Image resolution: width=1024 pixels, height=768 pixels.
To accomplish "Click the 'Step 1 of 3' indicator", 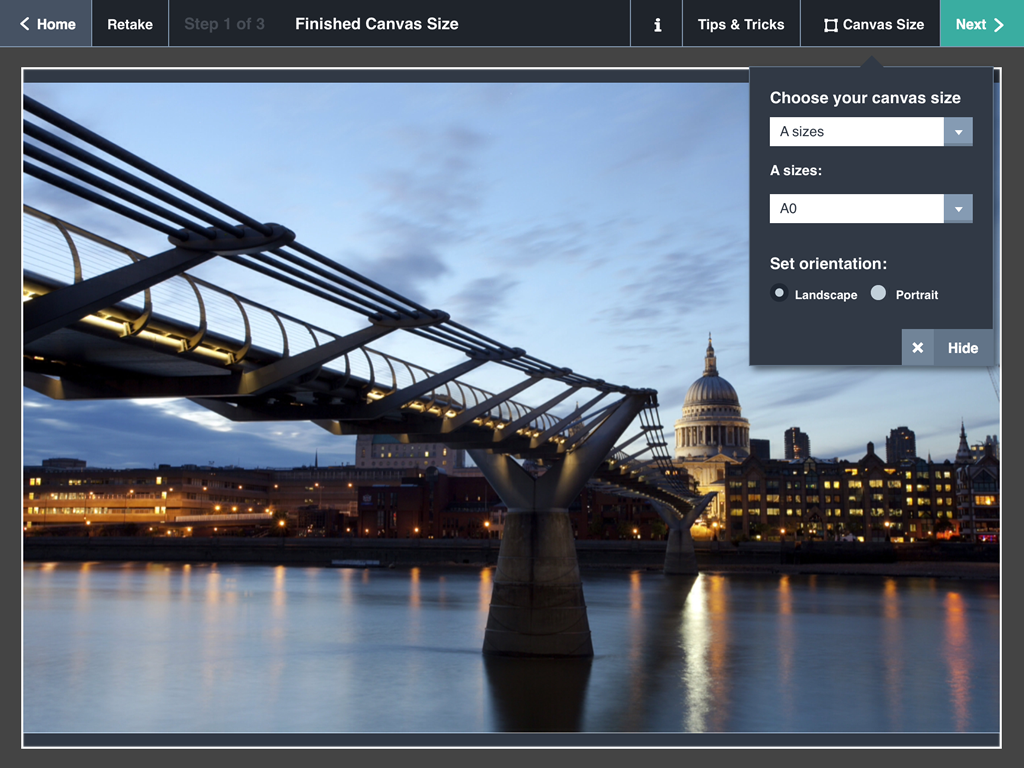I will [x=224, y=24].
